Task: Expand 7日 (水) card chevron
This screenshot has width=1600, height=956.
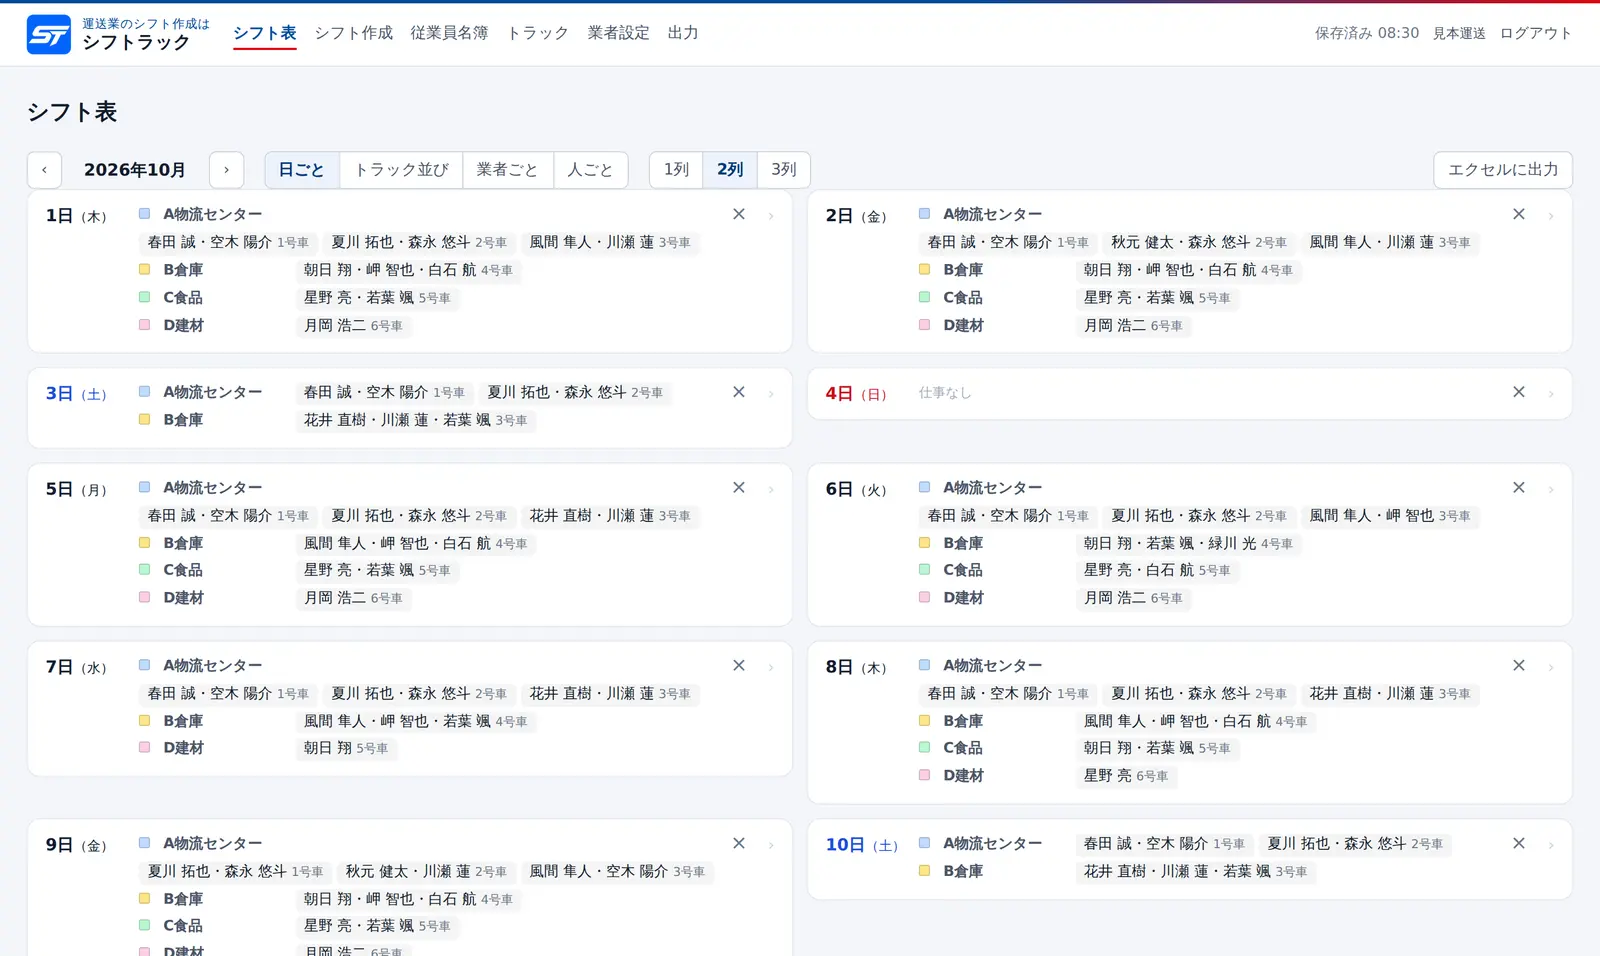Action: [x=771, y=667]
